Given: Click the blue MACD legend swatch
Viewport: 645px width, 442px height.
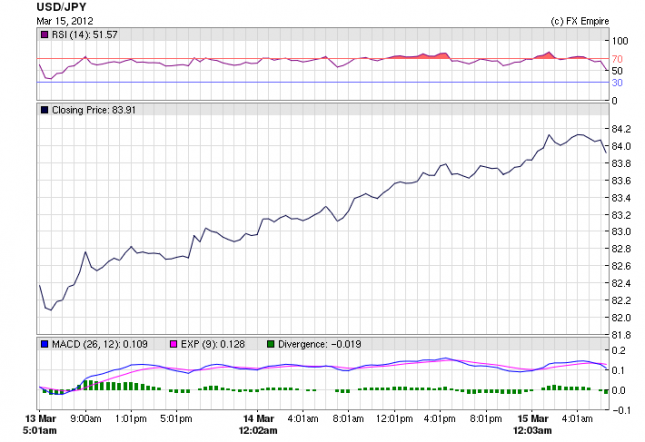Looking at the screenshot, I should click(44, 344).
